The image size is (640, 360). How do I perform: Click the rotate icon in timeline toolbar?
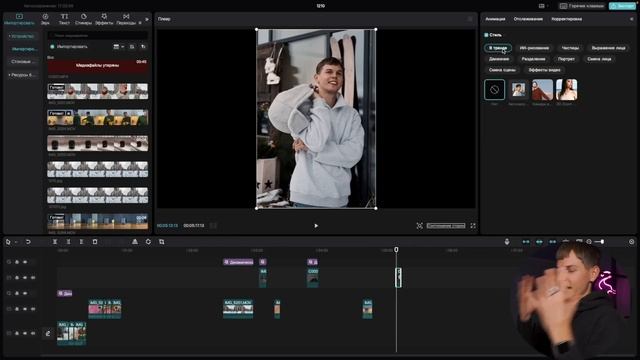(148, 242)
